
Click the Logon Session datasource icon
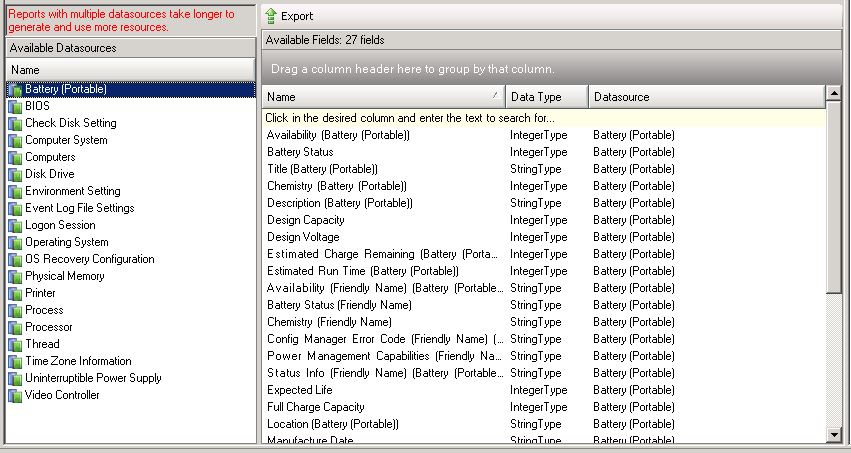point(15,225)
